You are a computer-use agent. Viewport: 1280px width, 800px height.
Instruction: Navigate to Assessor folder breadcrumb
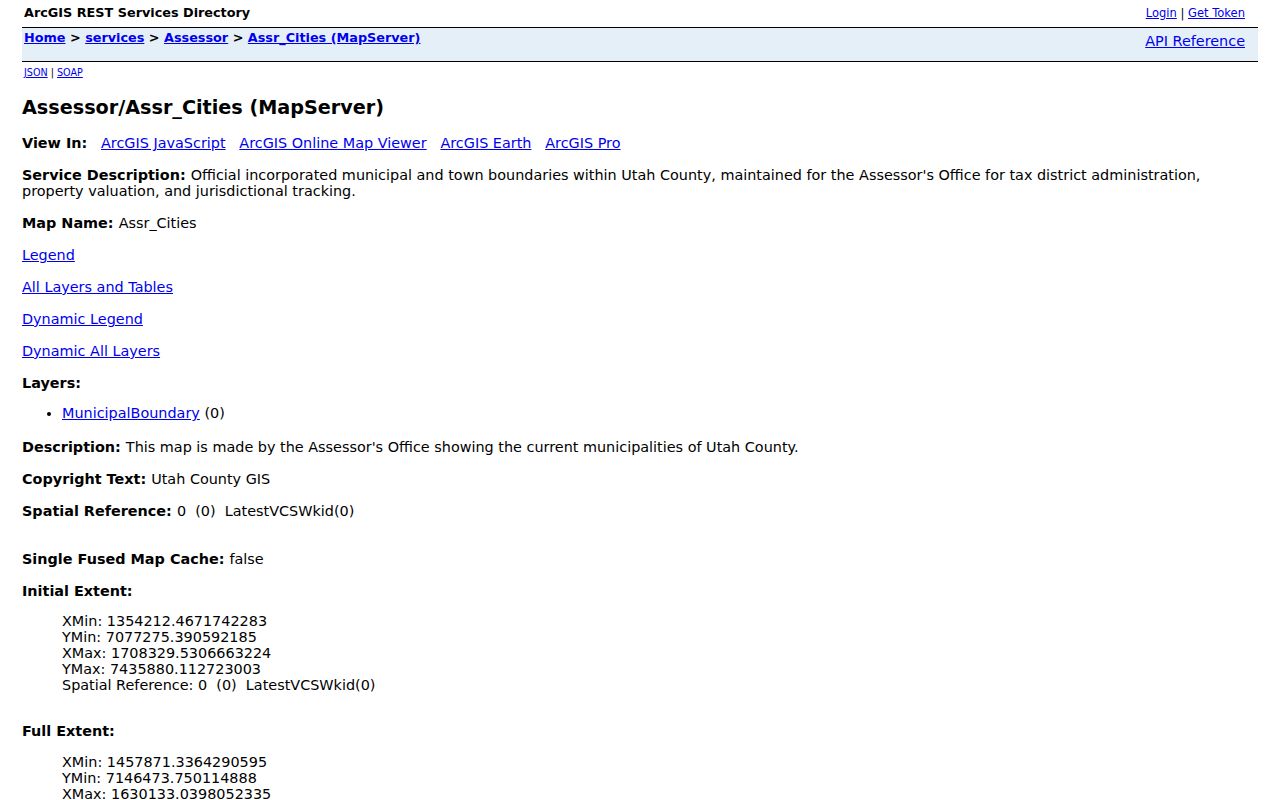coord(196,38)
